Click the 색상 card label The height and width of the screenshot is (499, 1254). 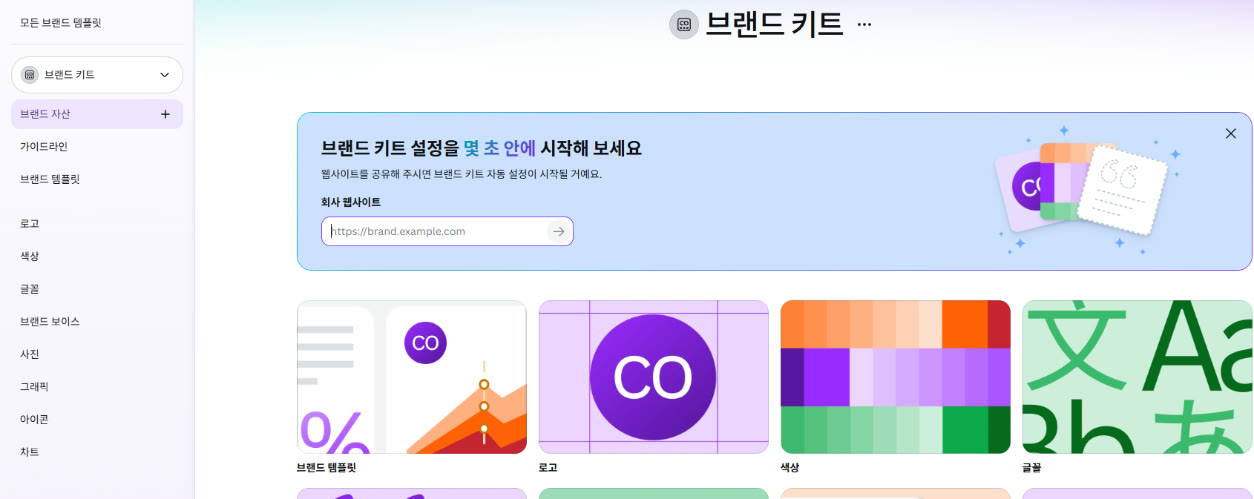[791, 467]
